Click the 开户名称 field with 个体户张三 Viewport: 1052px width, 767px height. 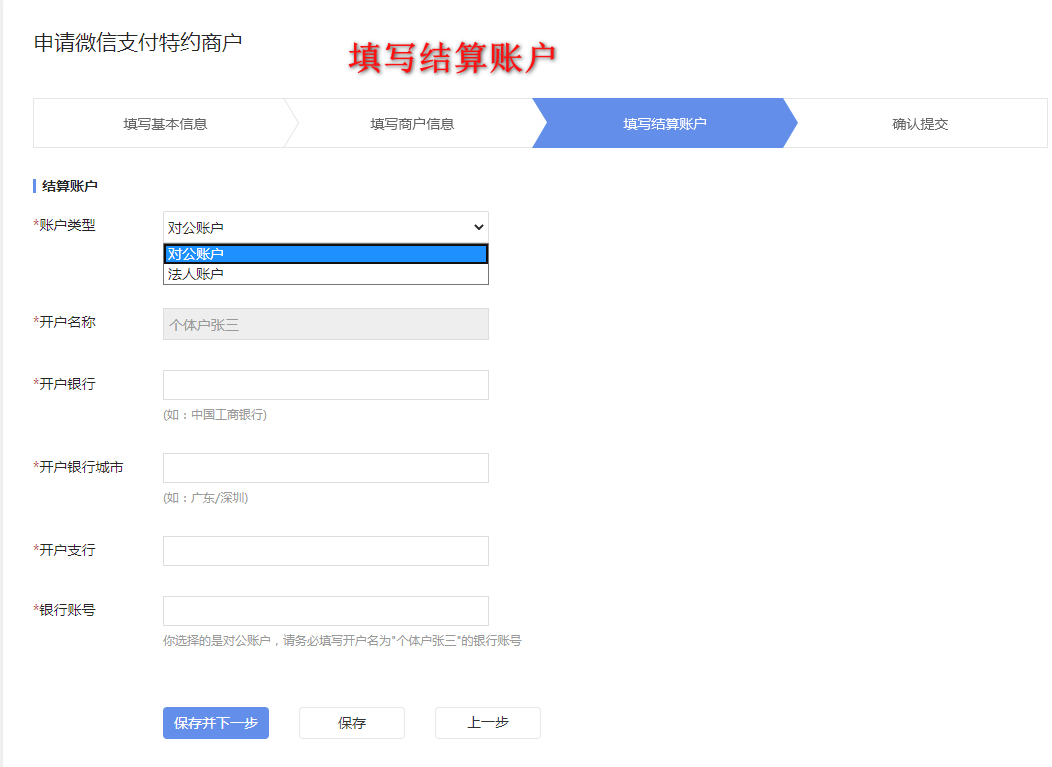click(325, 324)
